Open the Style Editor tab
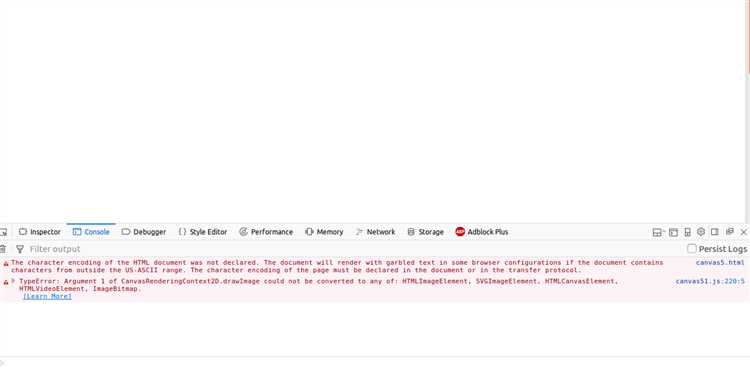 pos(203,232)
